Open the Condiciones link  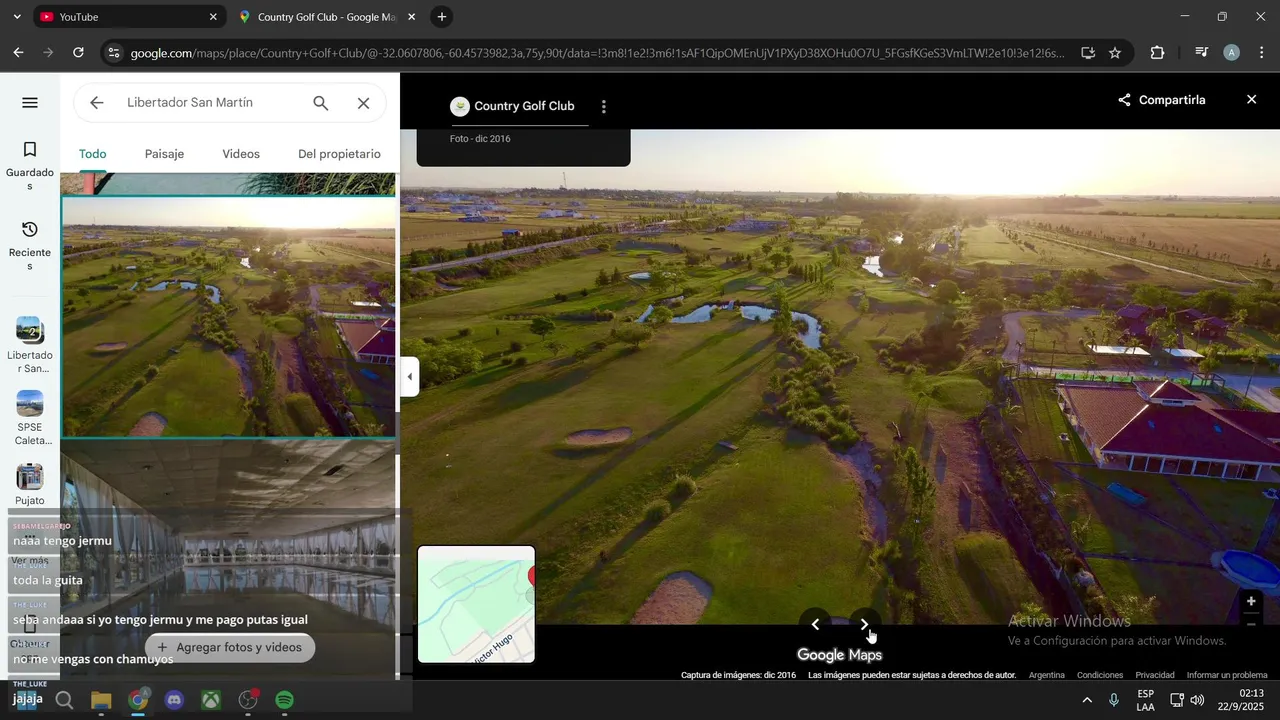coord(1100,675)
